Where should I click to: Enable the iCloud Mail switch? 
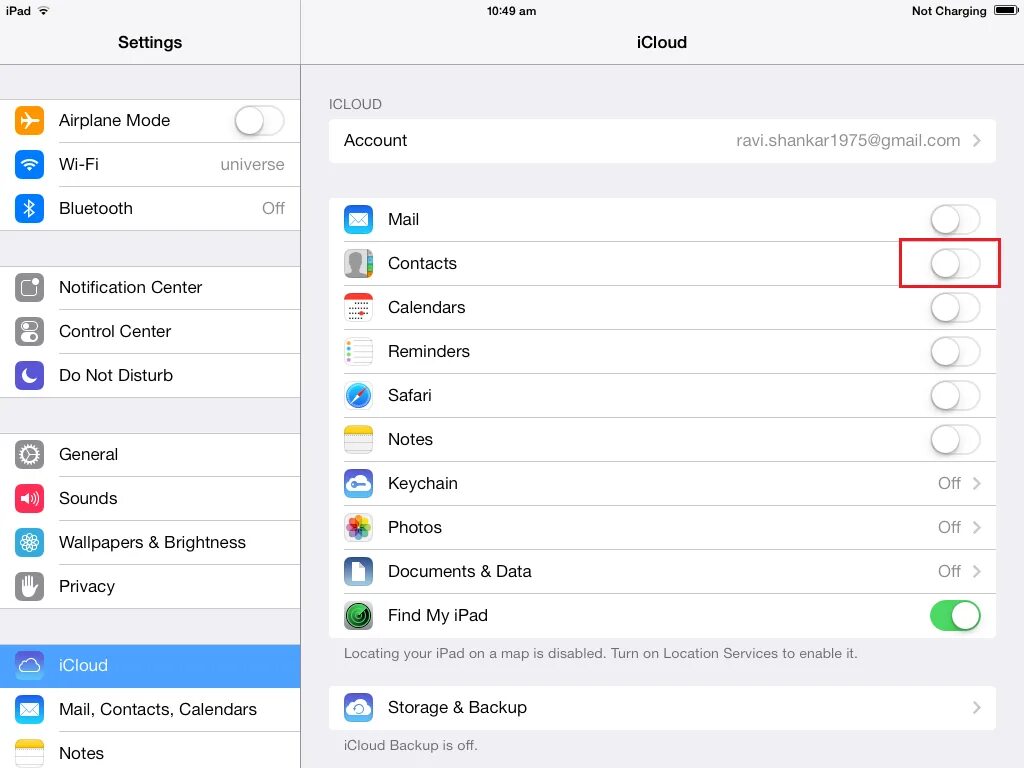955,219
